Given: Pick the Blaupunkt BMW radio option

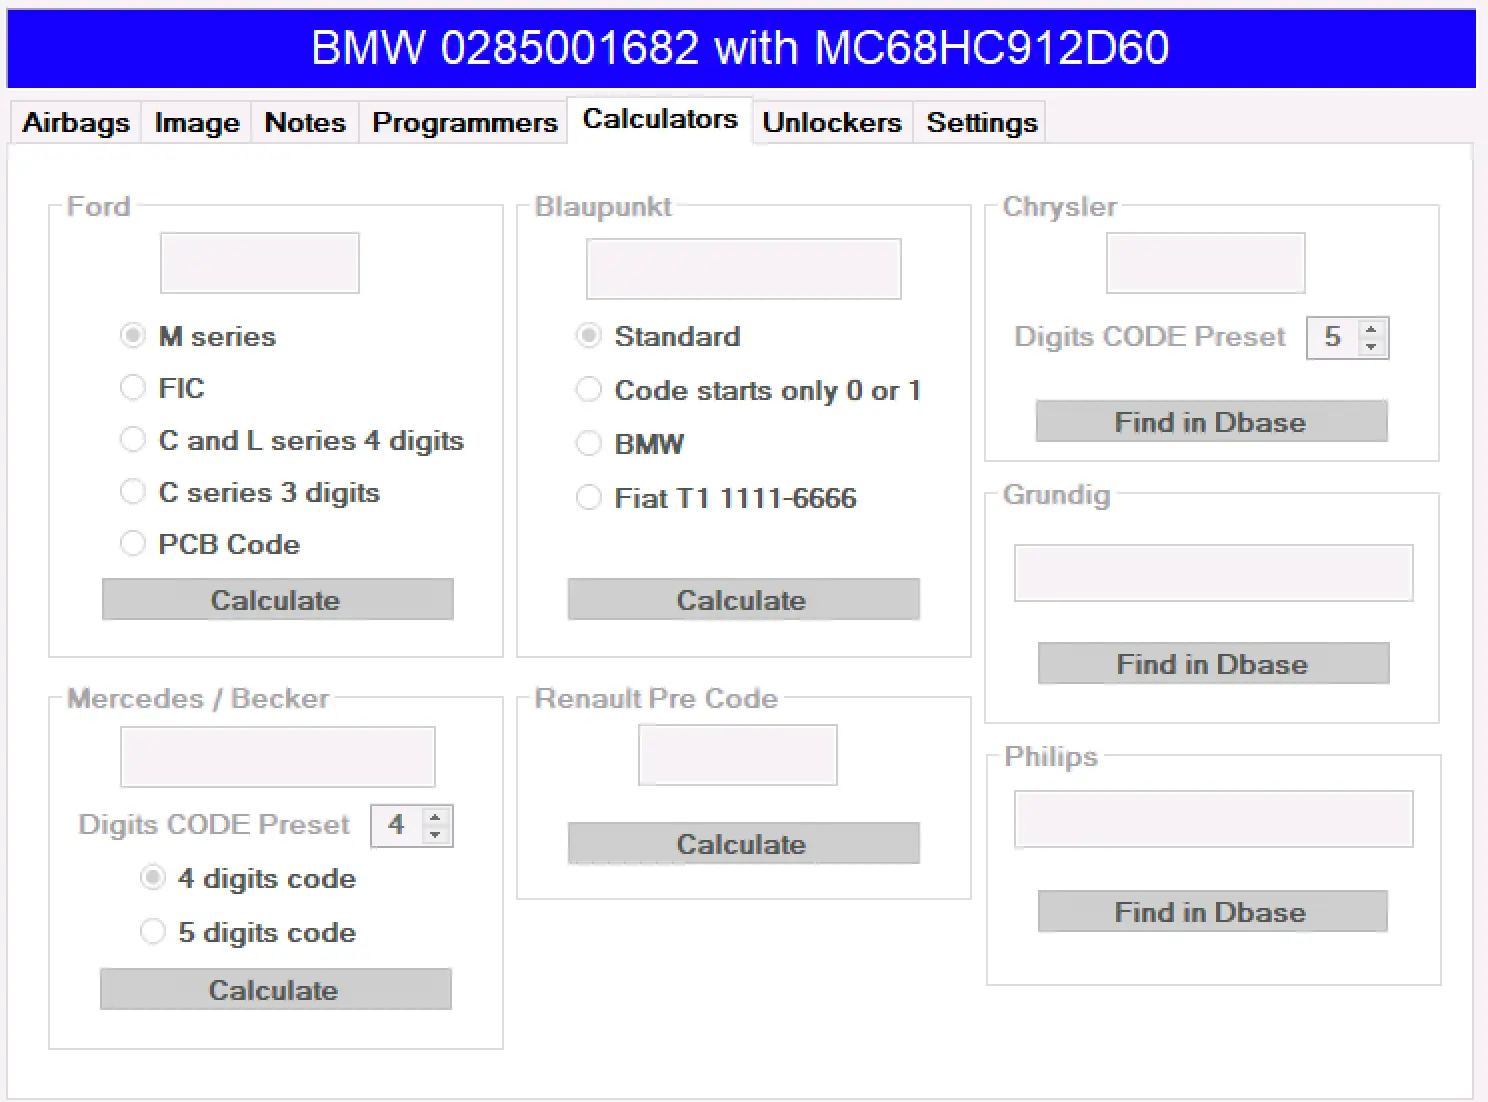Looking at the screenshot, I should point(589,444).
